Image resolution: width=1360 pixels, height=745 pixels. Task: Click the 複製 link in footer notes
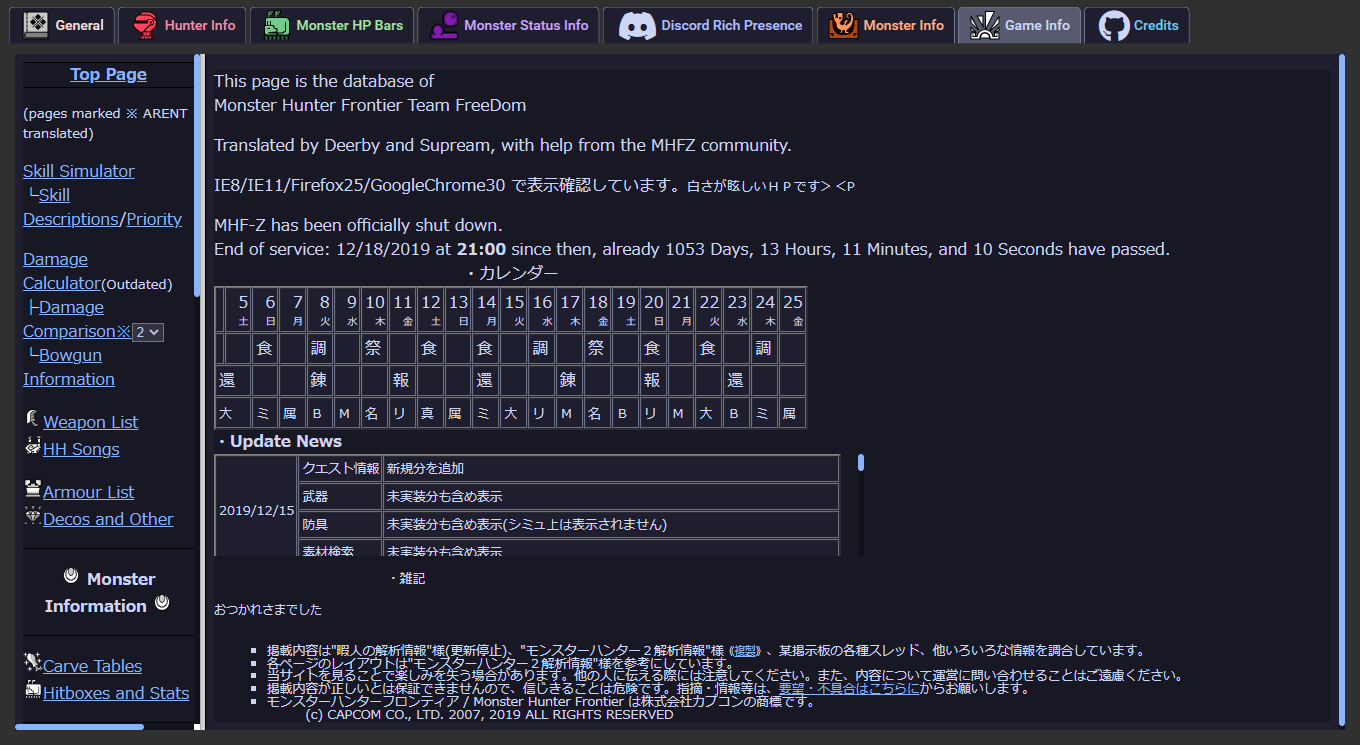tap(745, 651)
